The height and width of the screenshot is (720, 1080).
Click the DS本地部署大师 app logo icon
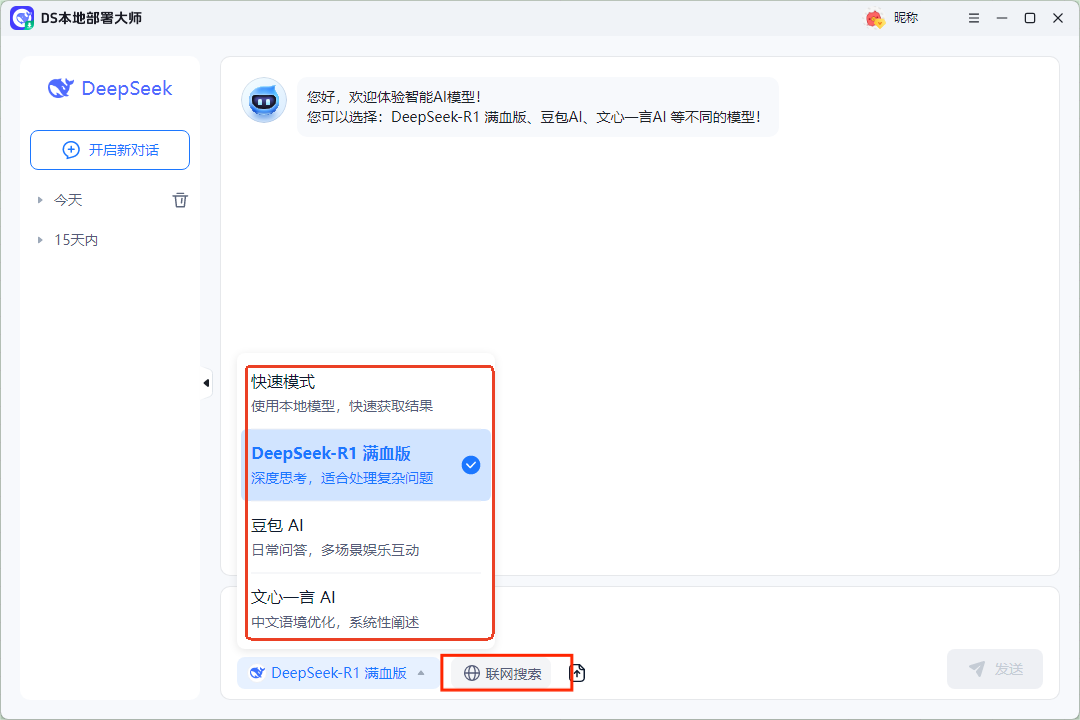point(22,19)
